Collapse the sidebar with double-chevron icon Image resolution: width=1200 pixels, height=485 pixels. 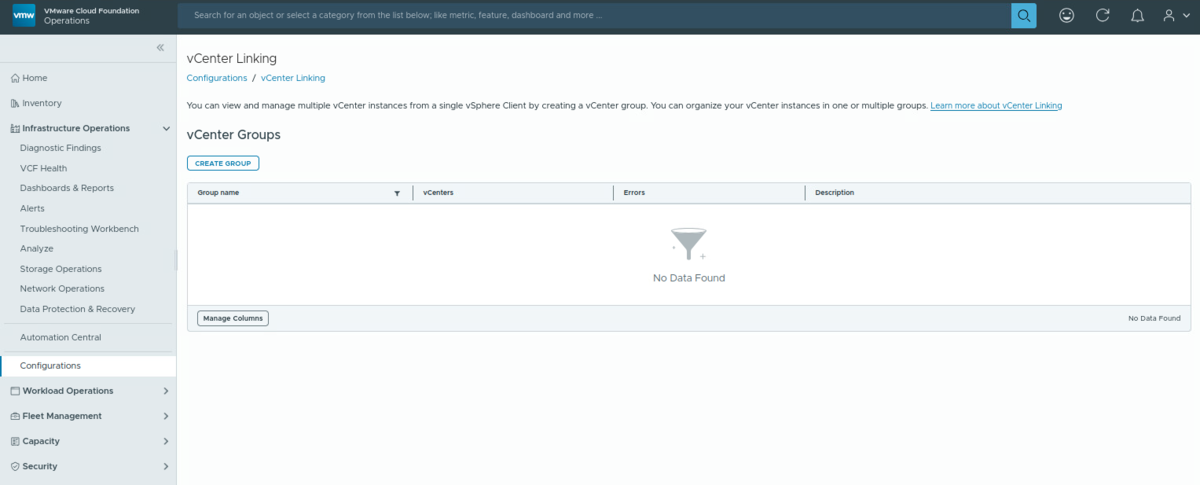pyautogui.click(x=160, y=48)
